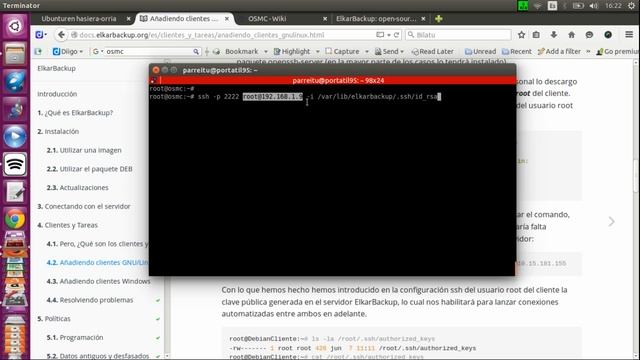
Task: Open the Firefox hamburger menu
Action: pyautogui.click(x=629, y=35)
